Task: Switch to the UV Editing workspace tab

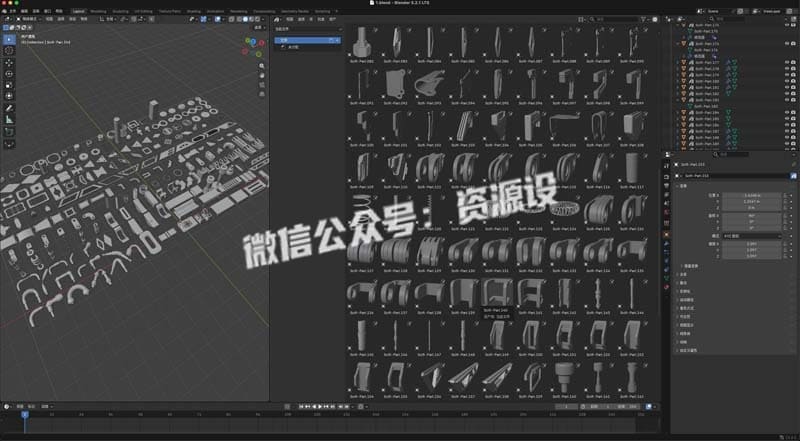Action: [143, 11]
